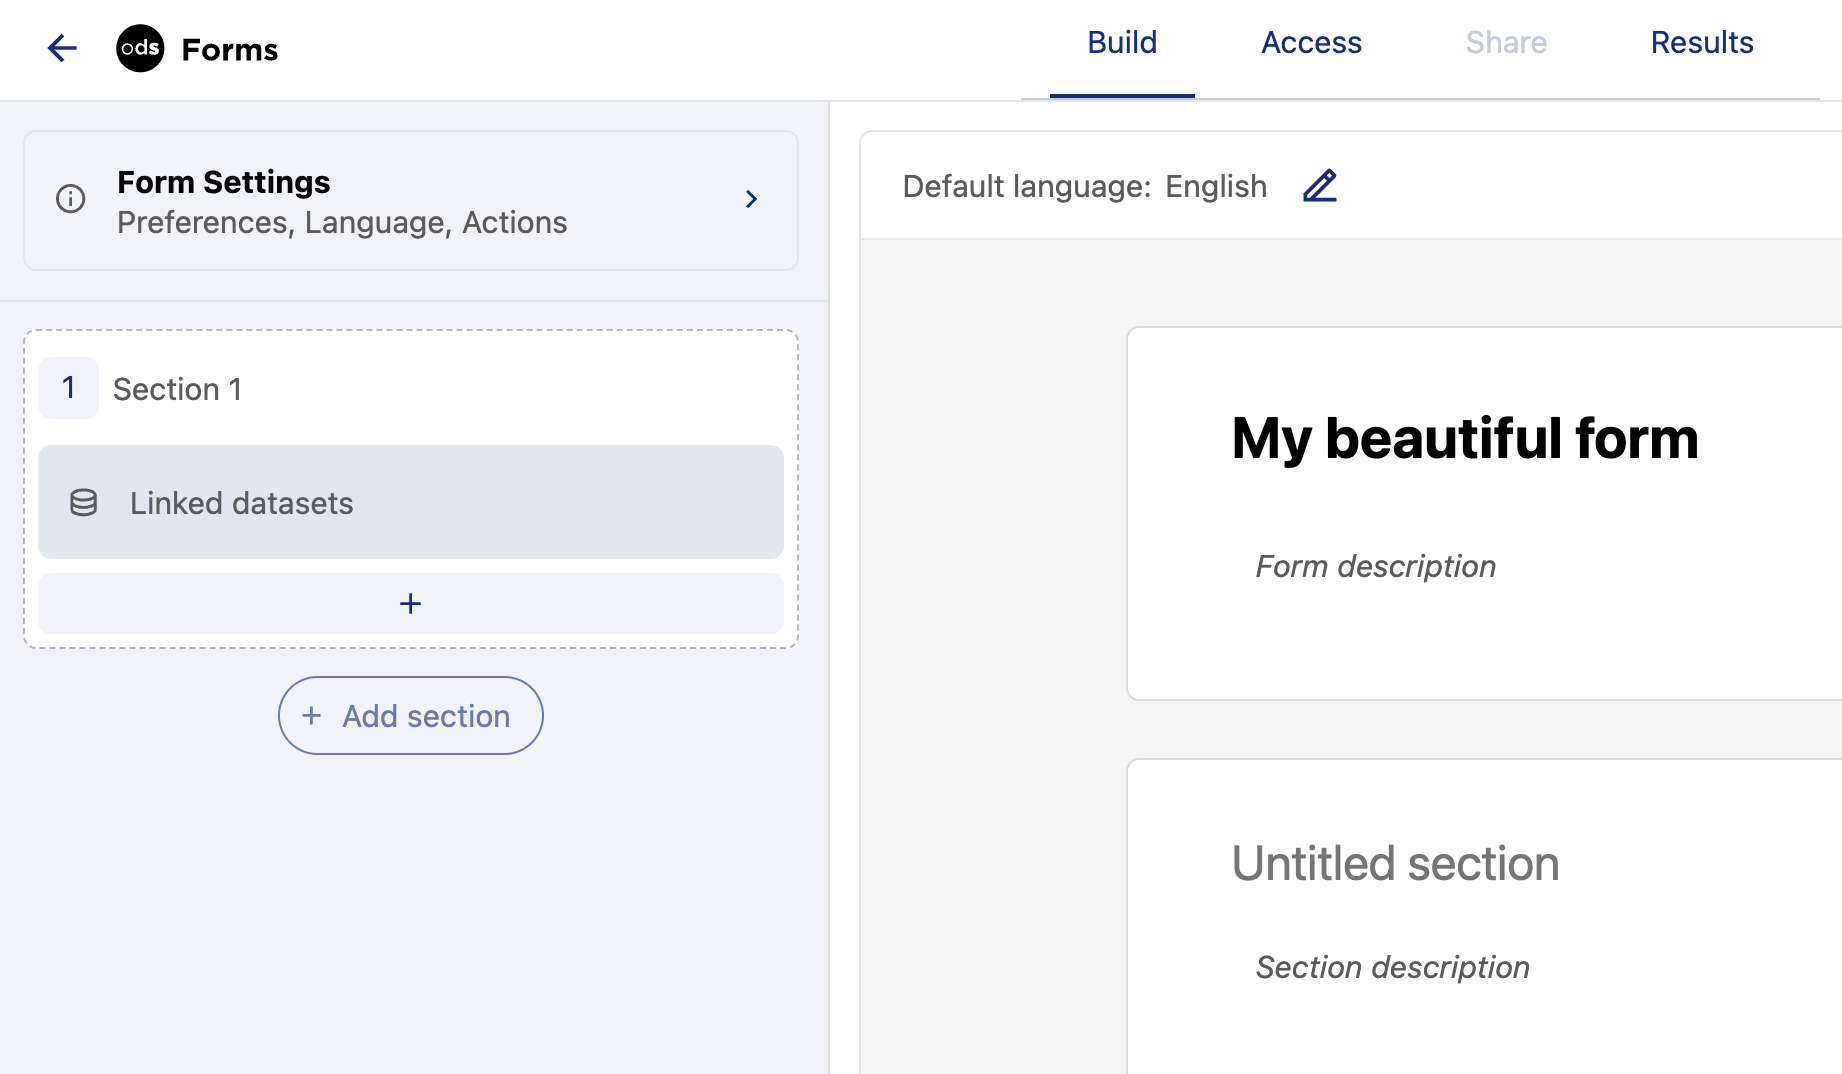Click the Linked datasets database icon
1842x1074 pixels.
(84, 503)
